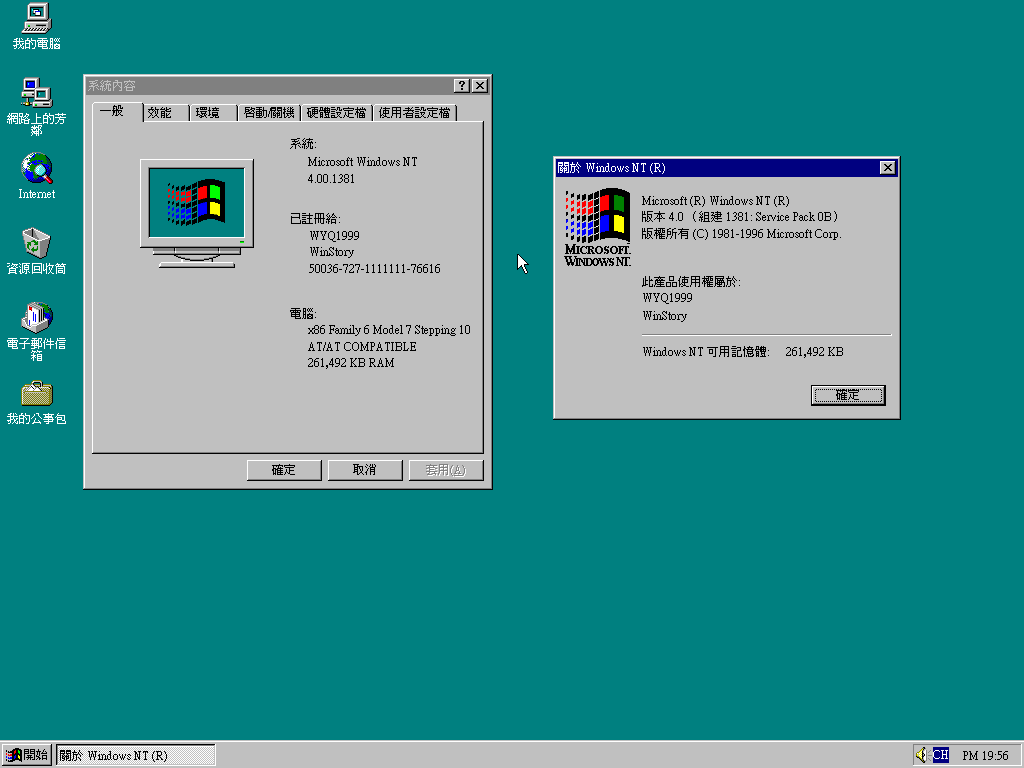The image size is (1024, 768).
Task: Click WYQ1999 in the About dialog
Action: point(667,298)
